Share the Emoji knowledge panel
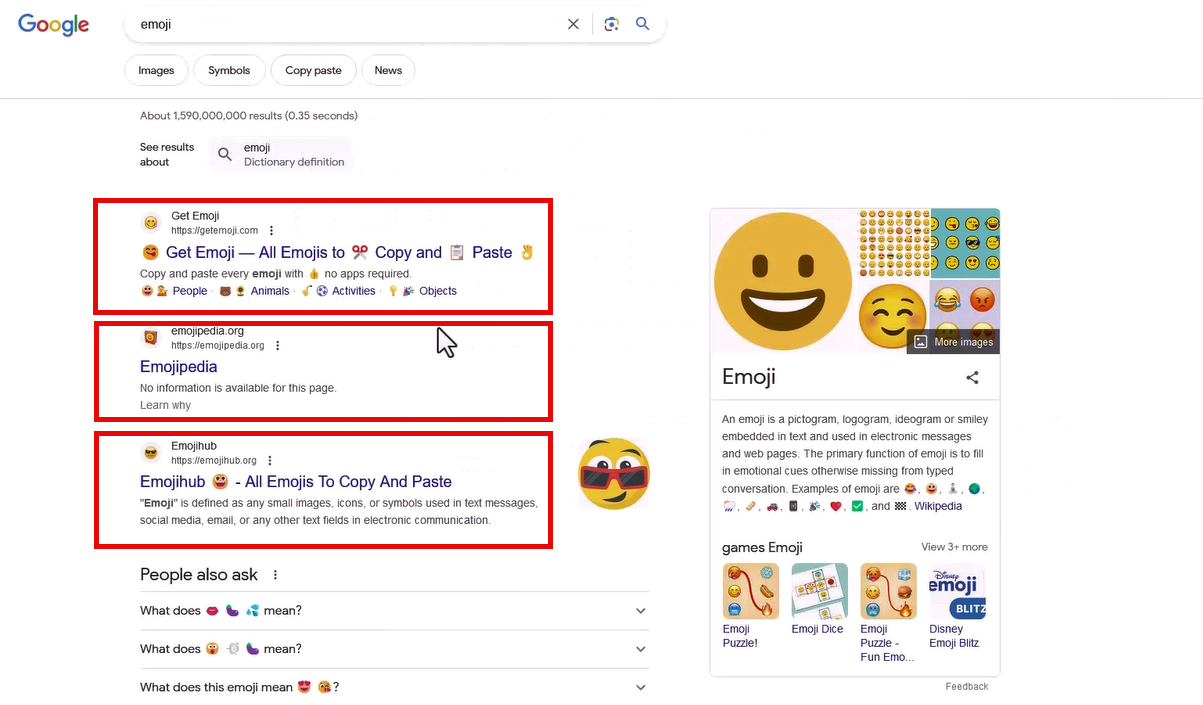The height and width of the screenshot is (705, 1203). point(972,378)
